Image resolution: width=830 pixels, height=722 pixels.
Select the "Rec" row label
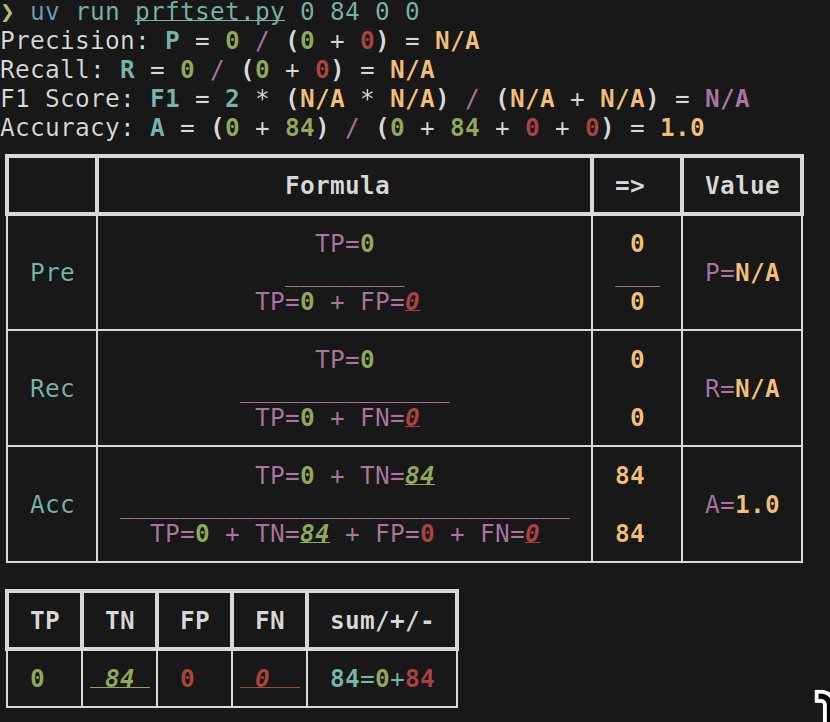pyautogui.click(x=52, y=388)
